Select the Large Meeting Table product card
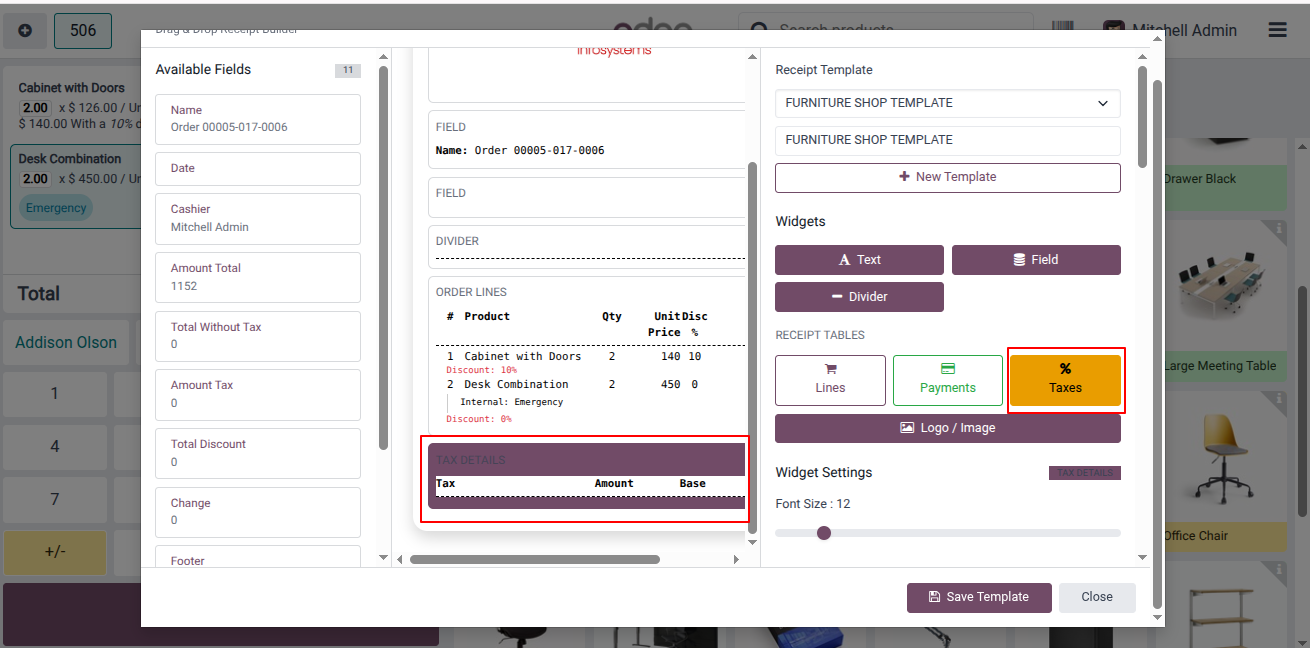 point(1224,301)
